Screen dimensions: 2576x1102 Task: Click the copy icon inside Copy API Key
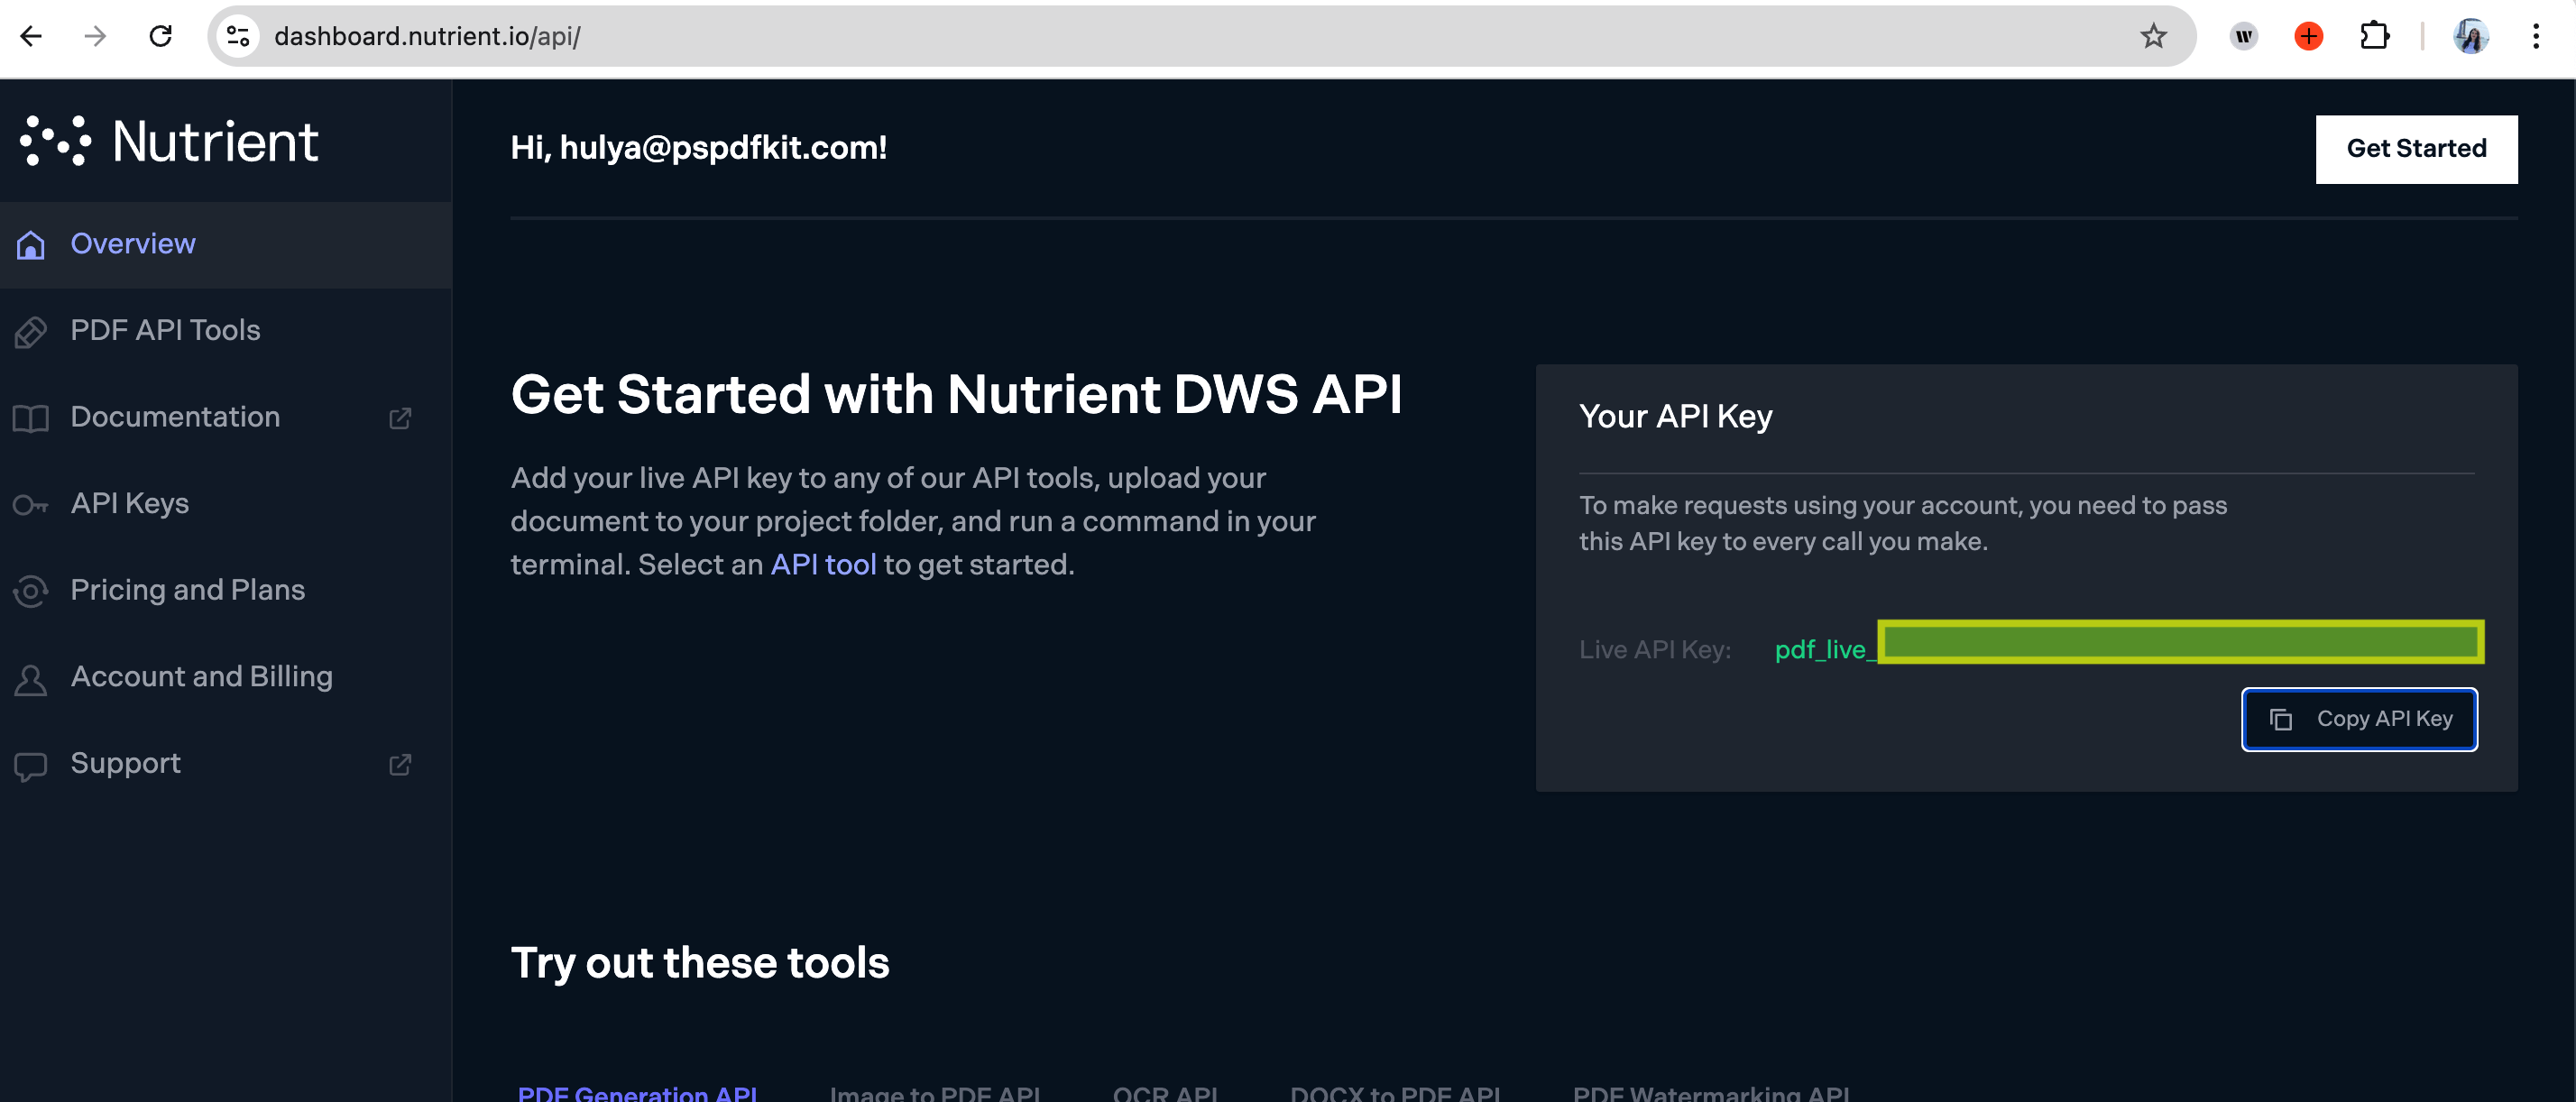pyautogui.click(x=2281, y=718)
